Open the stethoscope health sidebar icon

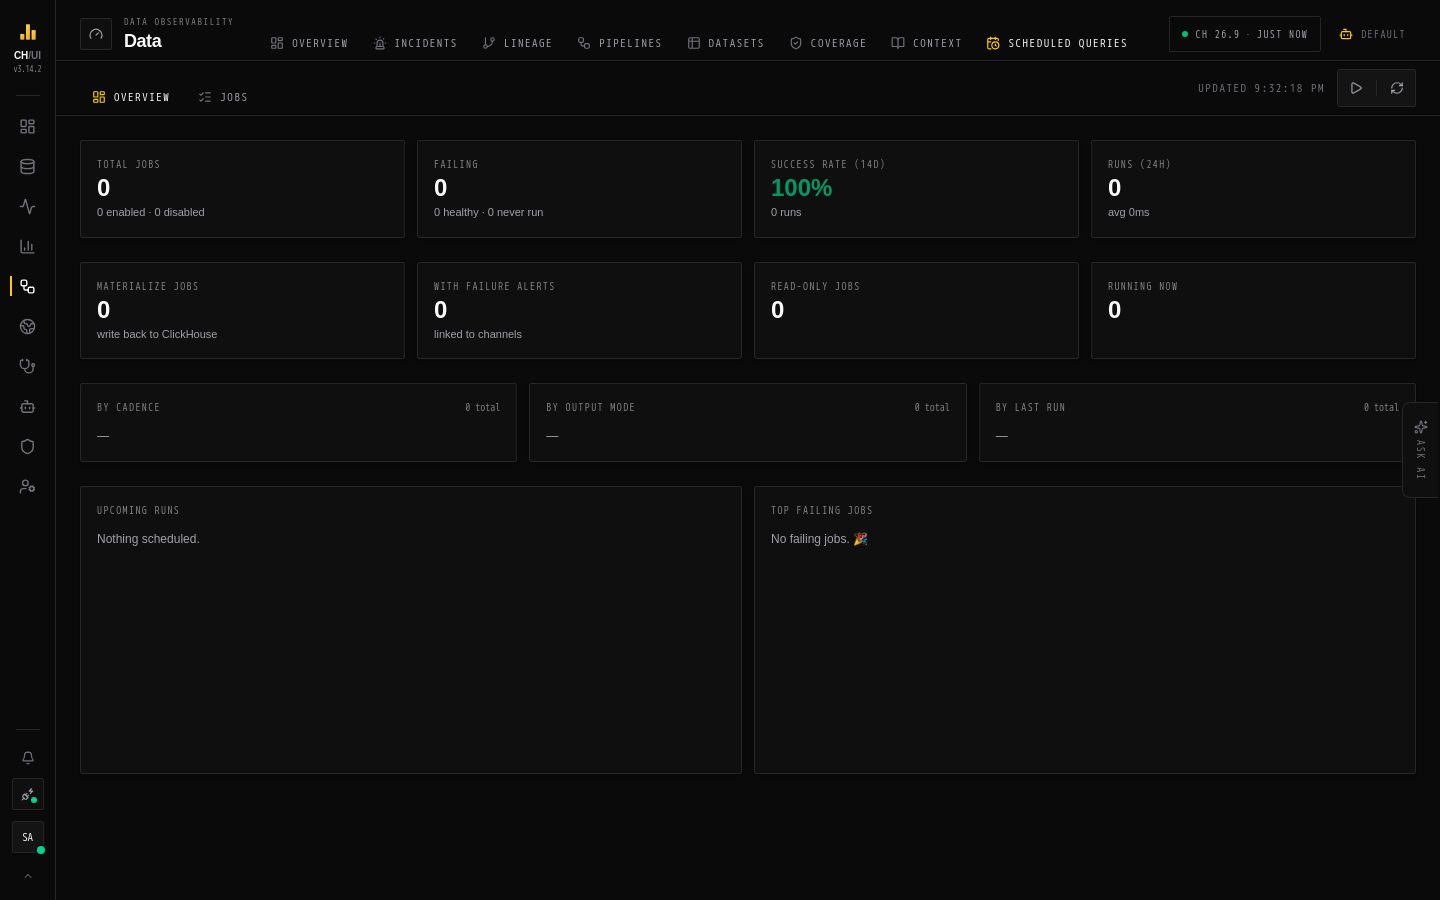27,367
